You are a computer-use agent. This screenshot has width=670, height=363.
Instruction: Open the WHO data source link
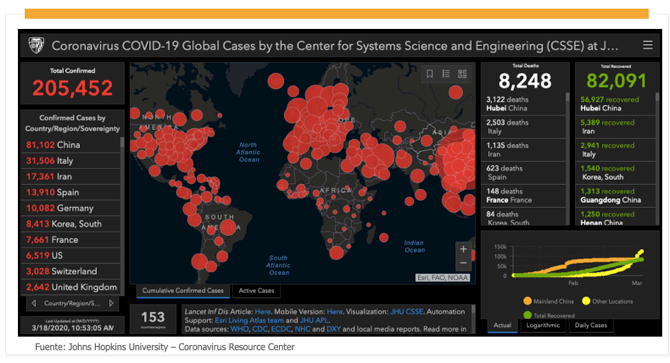pos(239,329)
